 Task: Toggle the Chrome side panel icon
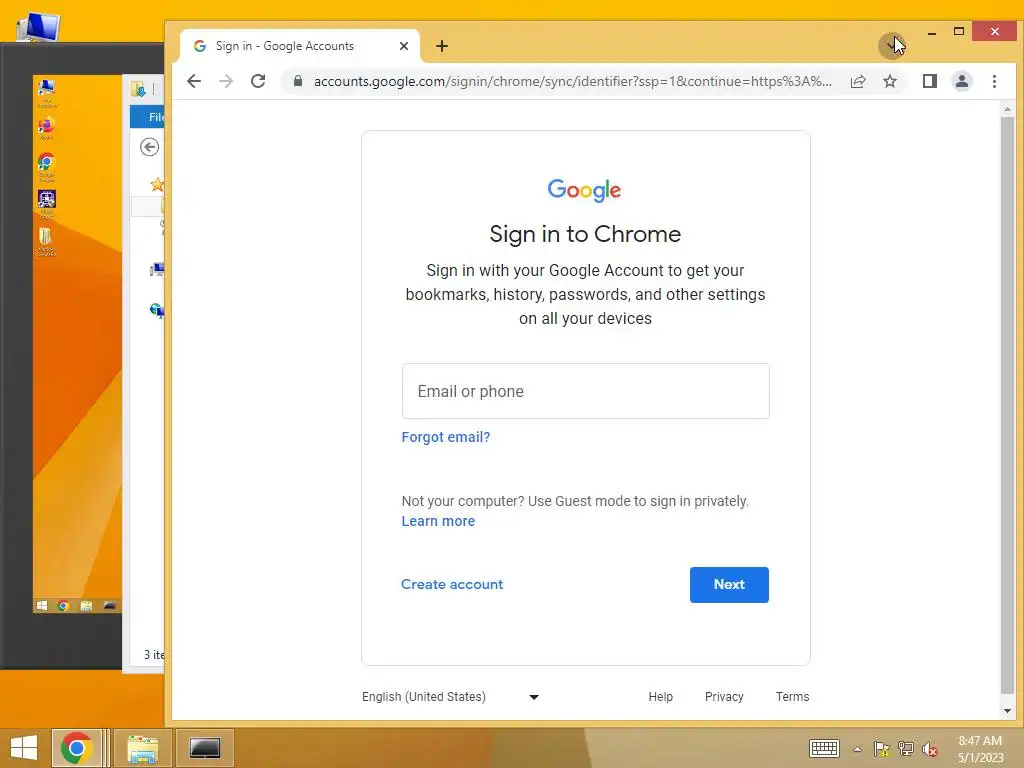tap(929, 81)
